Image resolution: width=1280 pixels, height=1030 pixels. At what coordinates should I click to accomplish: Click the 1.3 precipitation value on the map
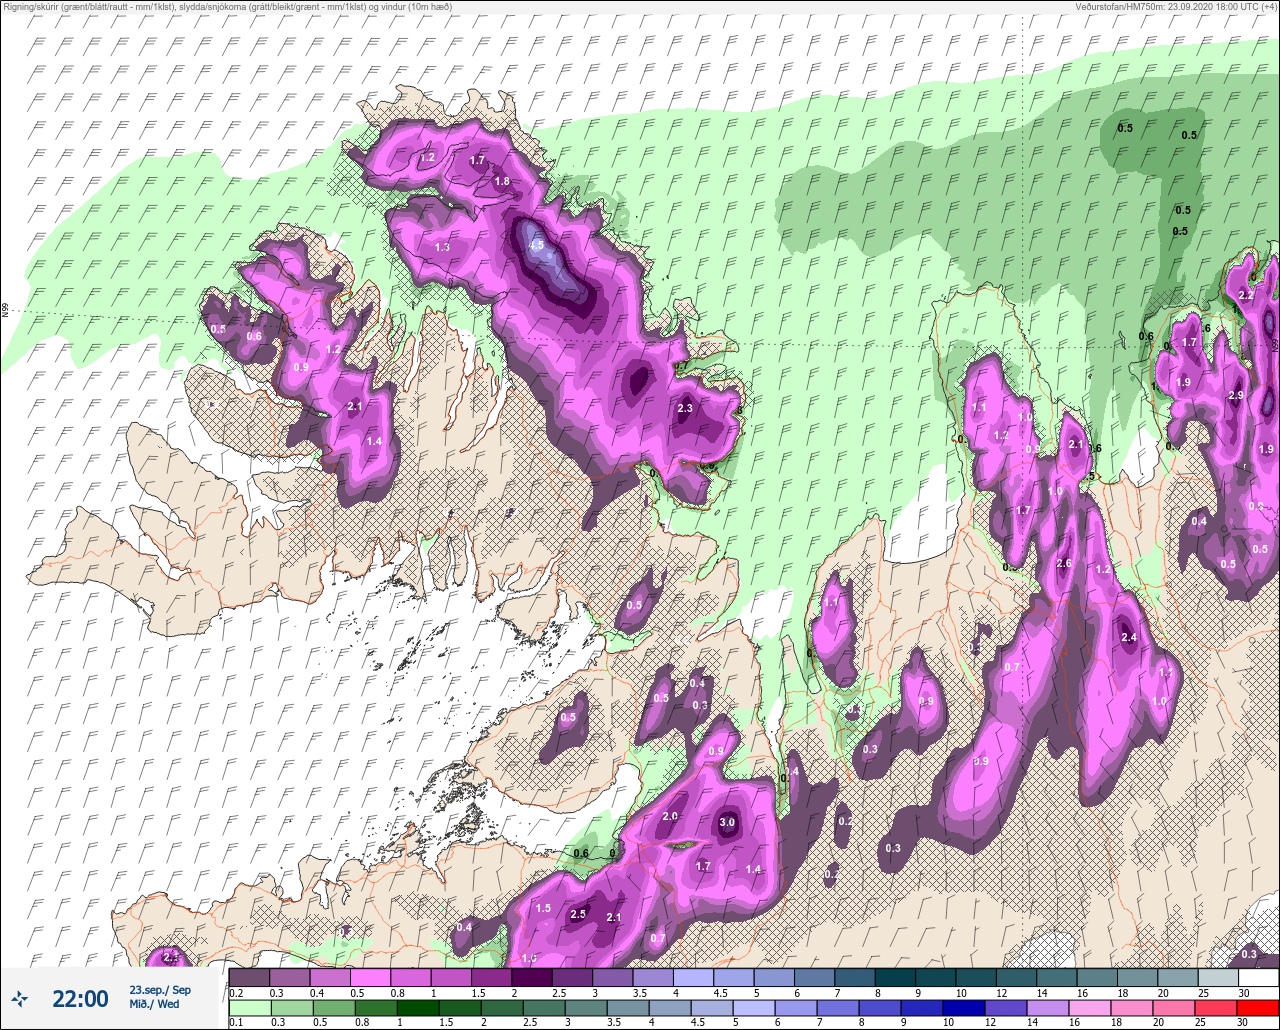coord(442,247)
